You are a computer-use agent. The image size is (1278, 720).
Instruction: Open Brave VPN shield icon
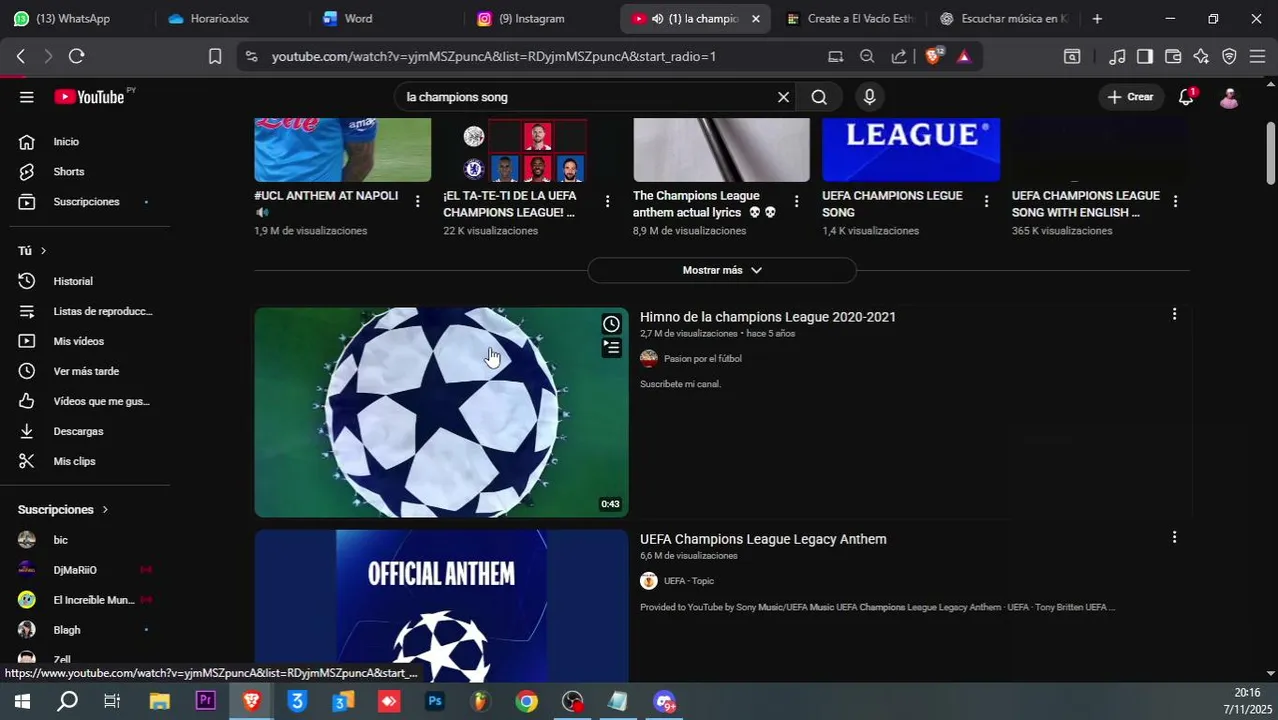1229,57
